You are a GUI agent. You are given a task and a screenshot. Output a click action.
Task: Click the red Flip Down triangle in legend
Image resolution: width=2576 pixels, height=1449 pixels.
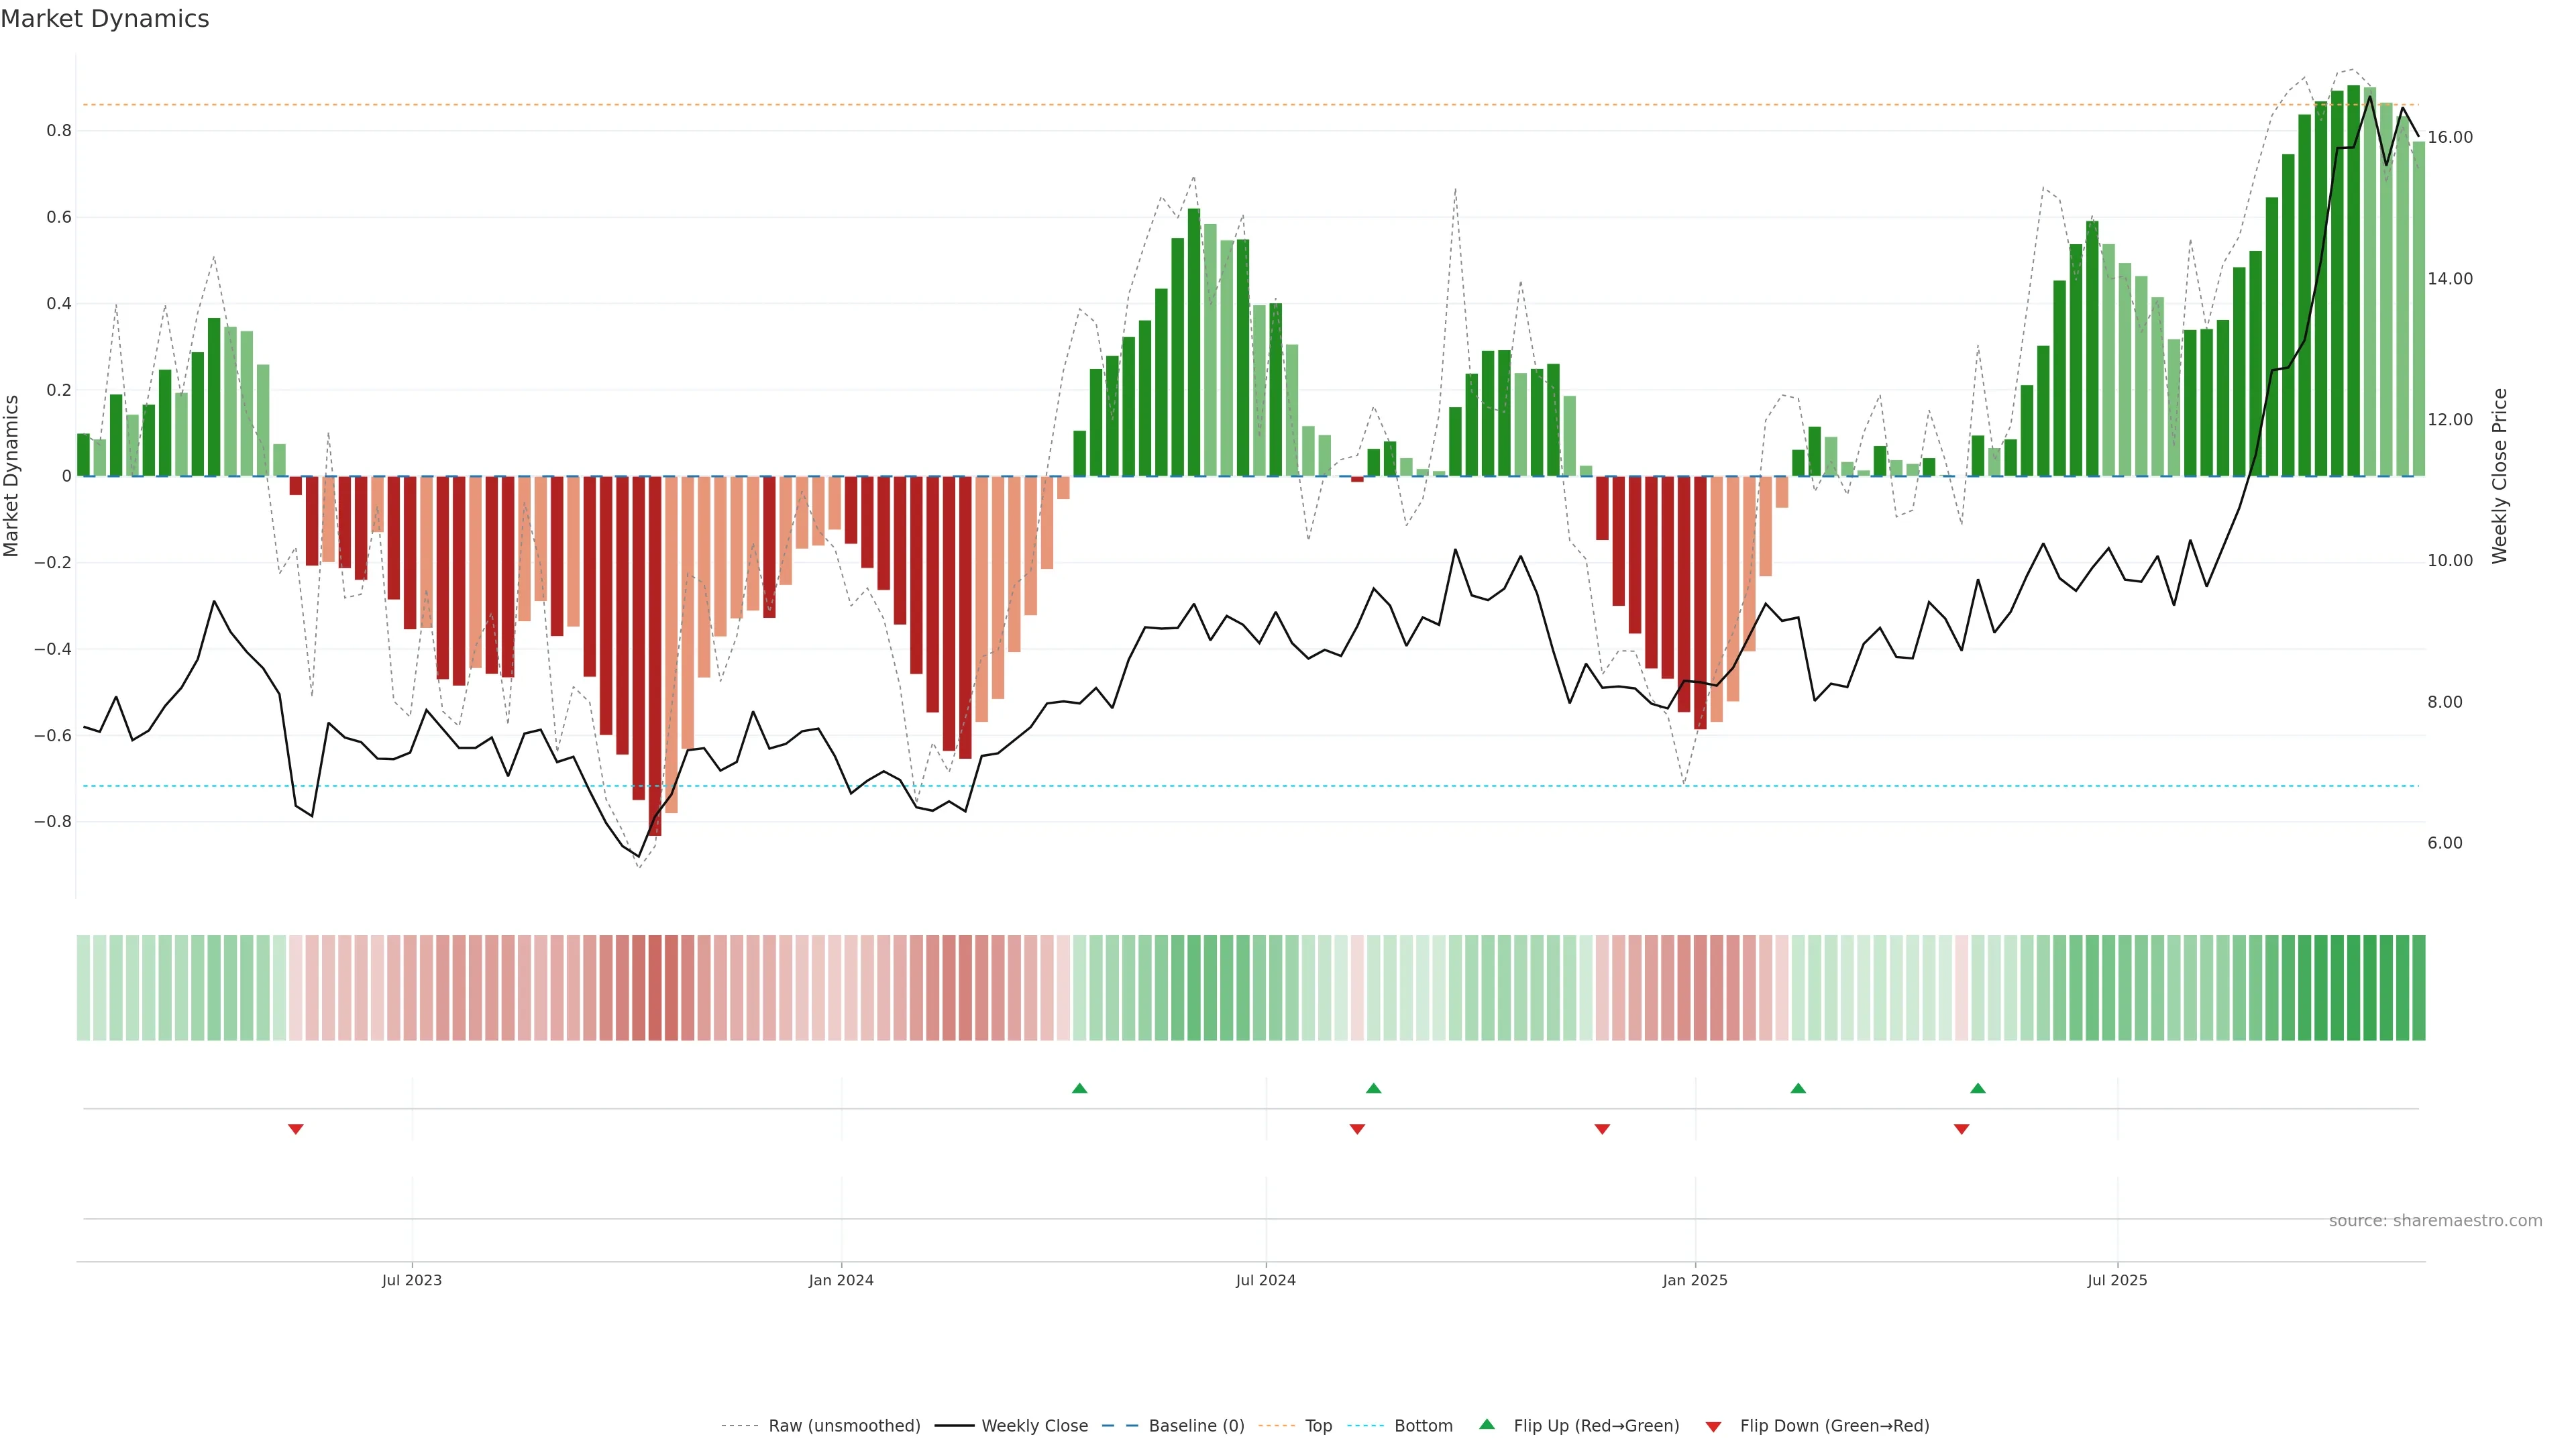(x=1713, y=1427)
